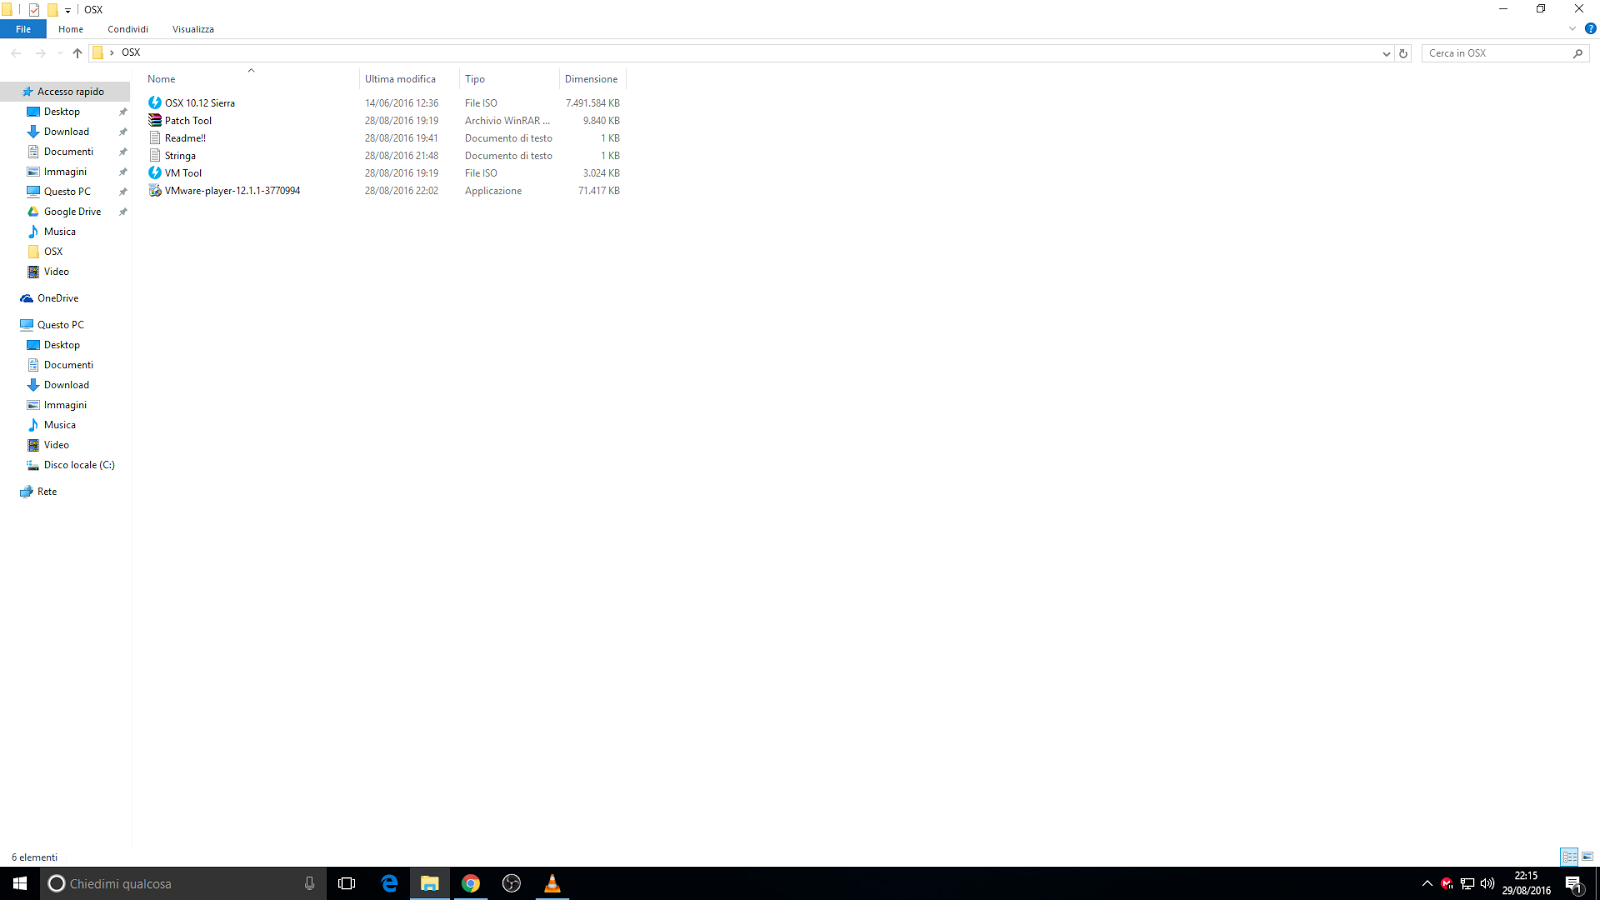Open recent locations dropdown arrow
This screenshot has height=900, width=1600.
pos(59,53)
